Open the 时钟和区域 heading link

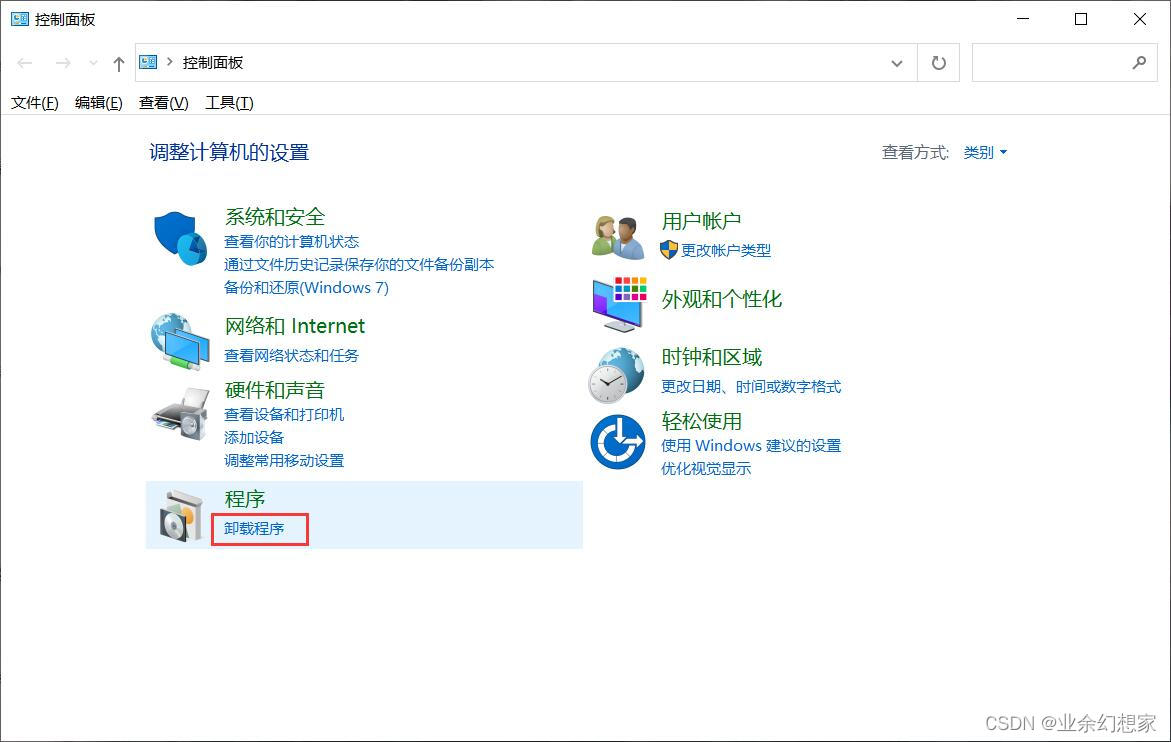pyautogui.click(x=712, y=358)
